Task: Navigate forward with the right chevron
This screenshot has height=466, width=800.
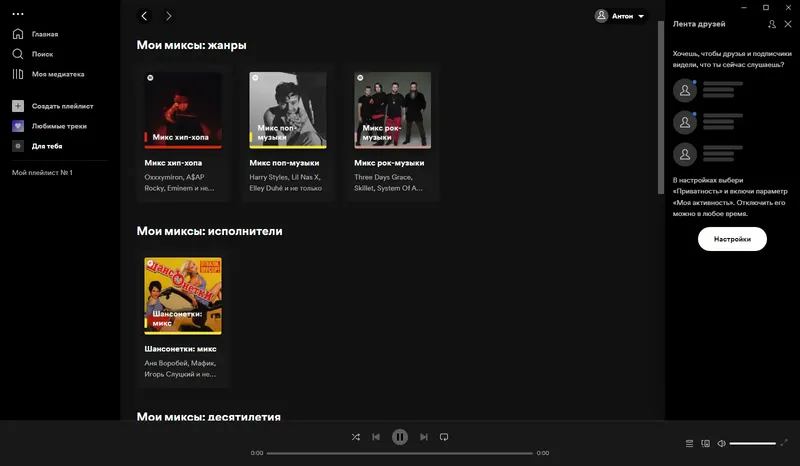Action: coord(168,16)
